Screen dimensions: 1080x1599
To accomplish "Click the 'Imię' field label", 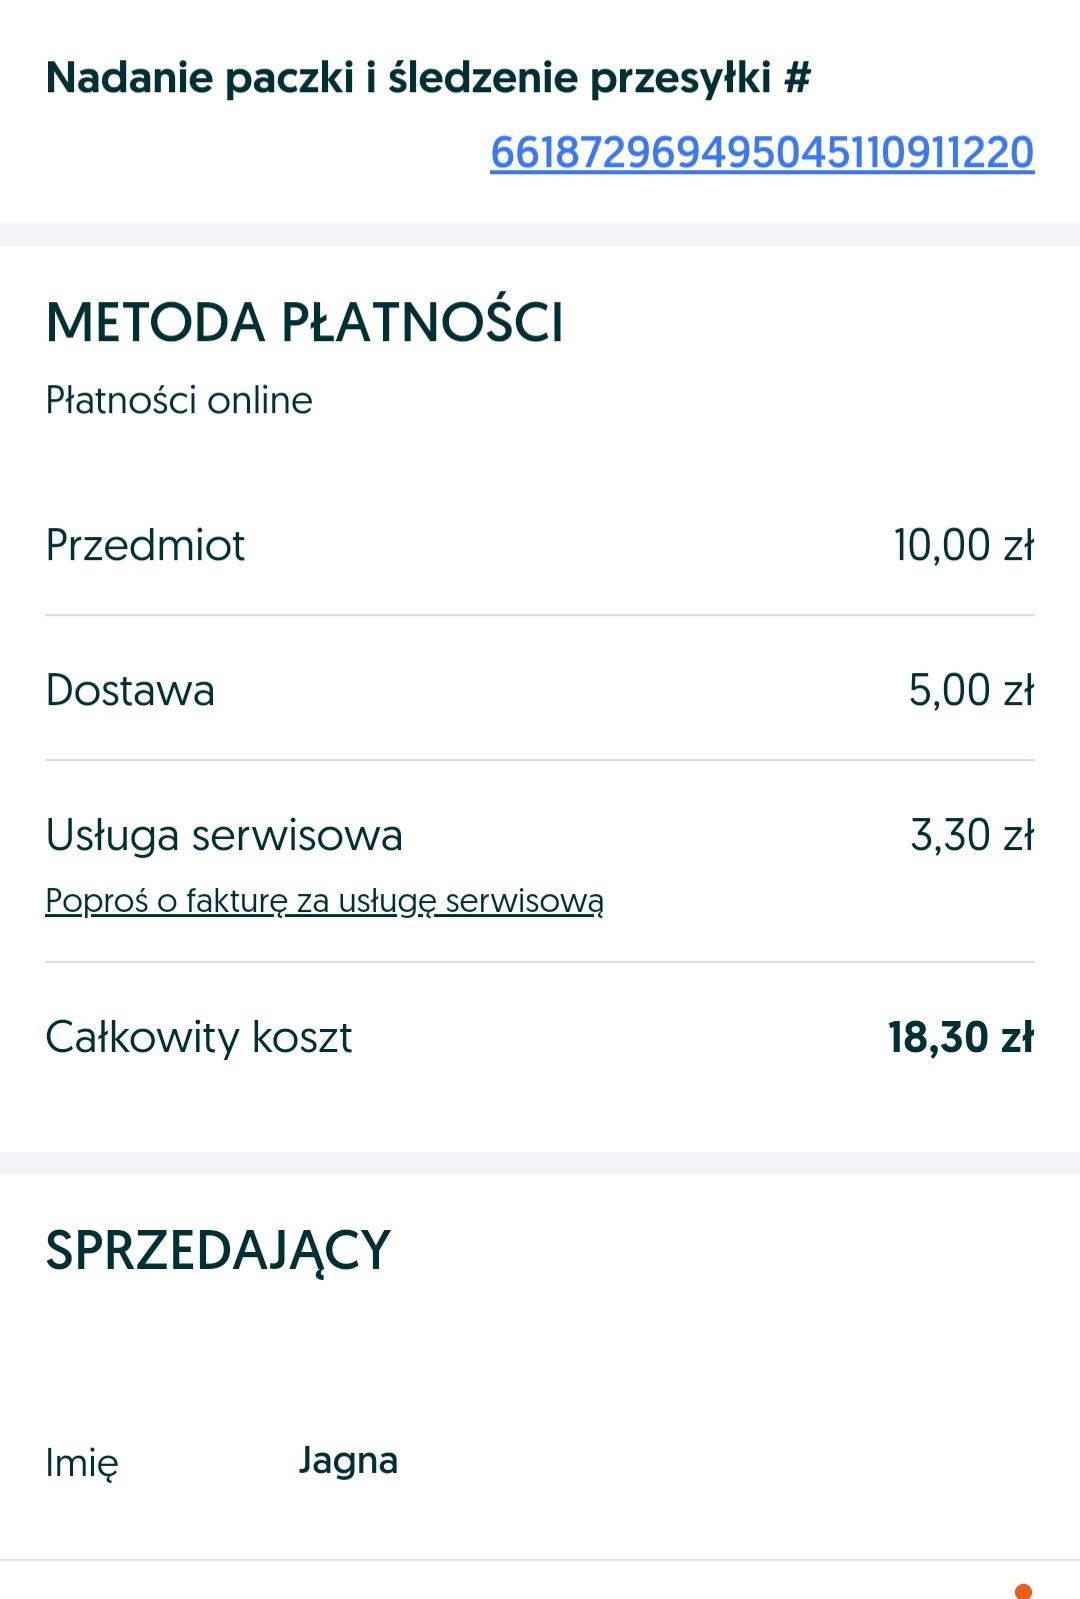I will pyautogui.click(x=82, y=1463).
